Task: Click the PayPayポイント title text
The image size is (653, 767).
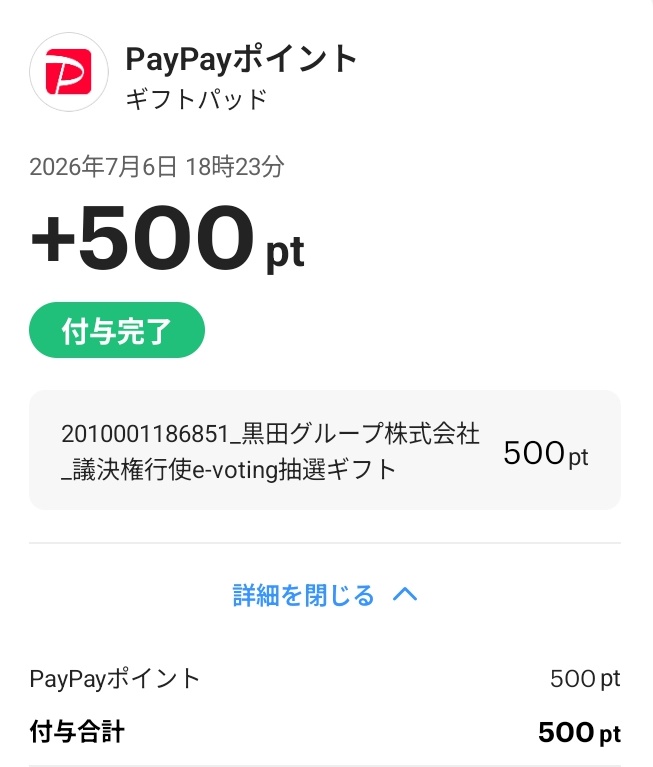Action: pos(242,59)
